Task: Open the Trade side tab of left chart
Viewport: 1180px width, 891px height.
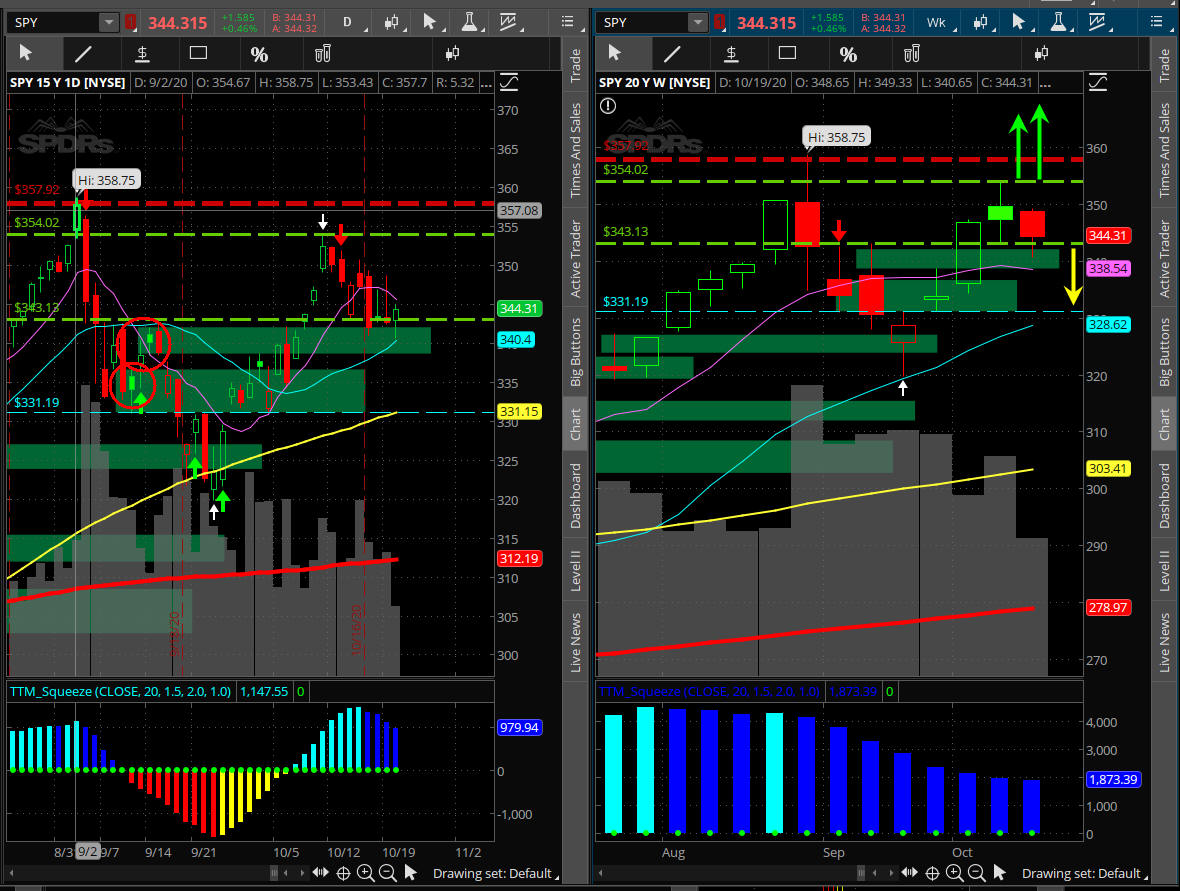Action: [576, 65]
